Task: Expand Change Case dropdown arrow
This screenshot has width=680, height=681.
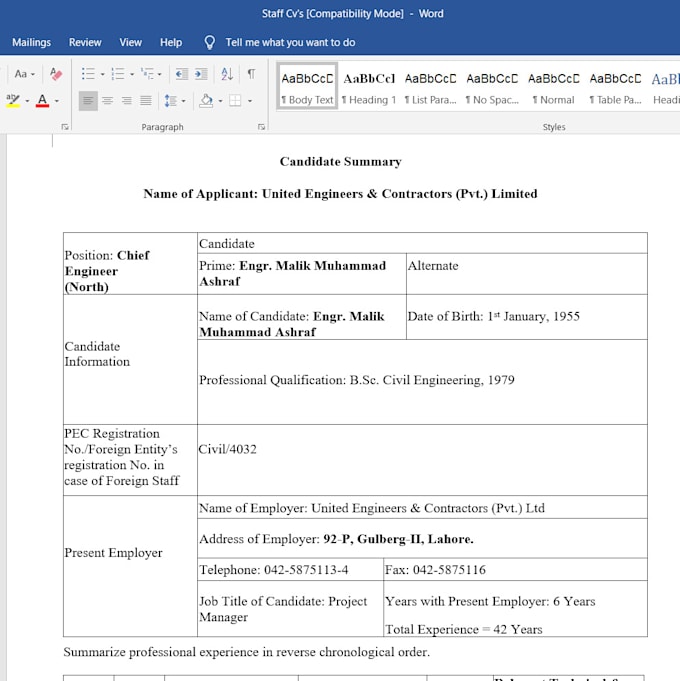Action: click(33, 74)
